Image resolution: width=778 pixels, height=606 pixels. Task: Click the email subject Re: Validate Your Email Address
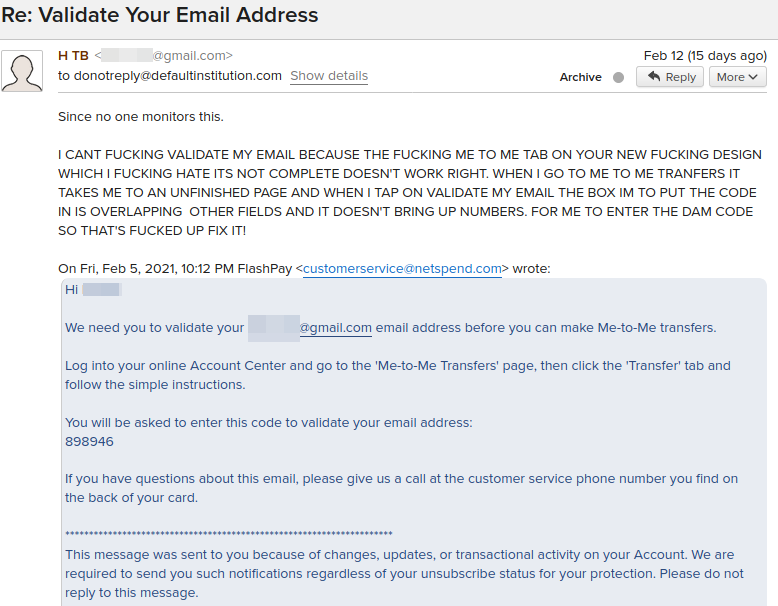[160, 15]
